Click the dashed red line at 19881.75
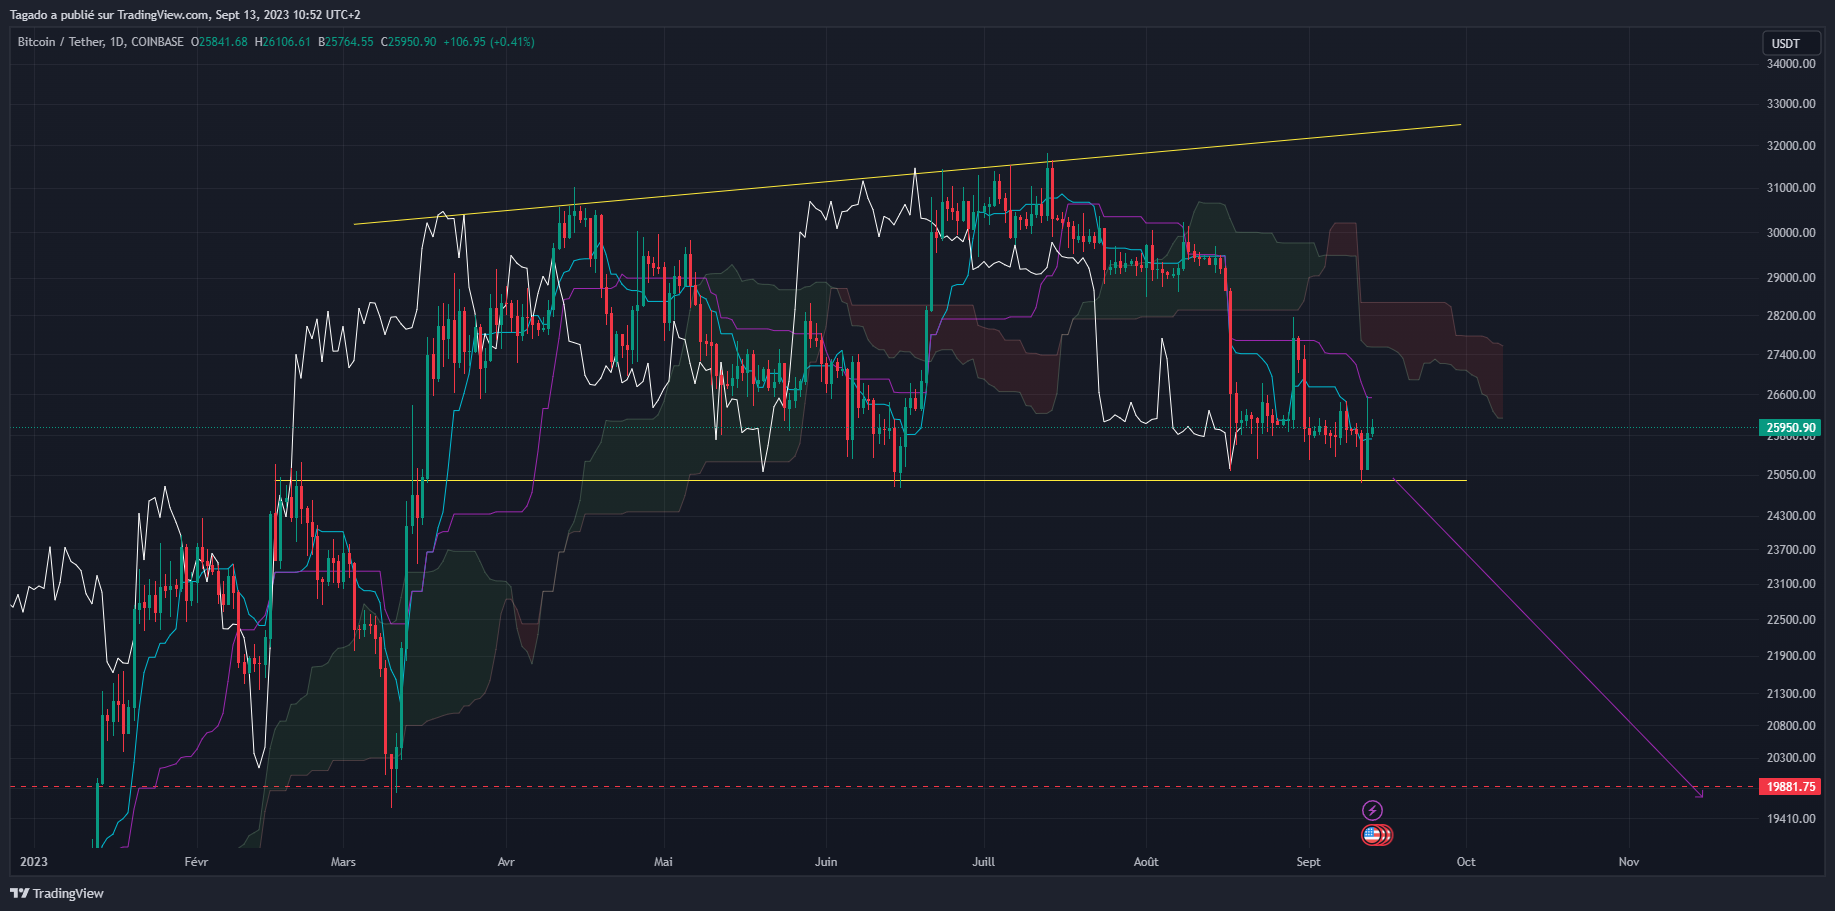The height and width of the screenshot is (911, 1835). 600,786
